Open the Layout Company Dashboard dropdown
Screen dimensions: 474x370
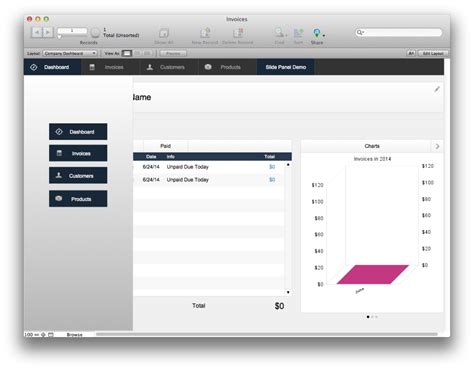(x=70, y=53)
